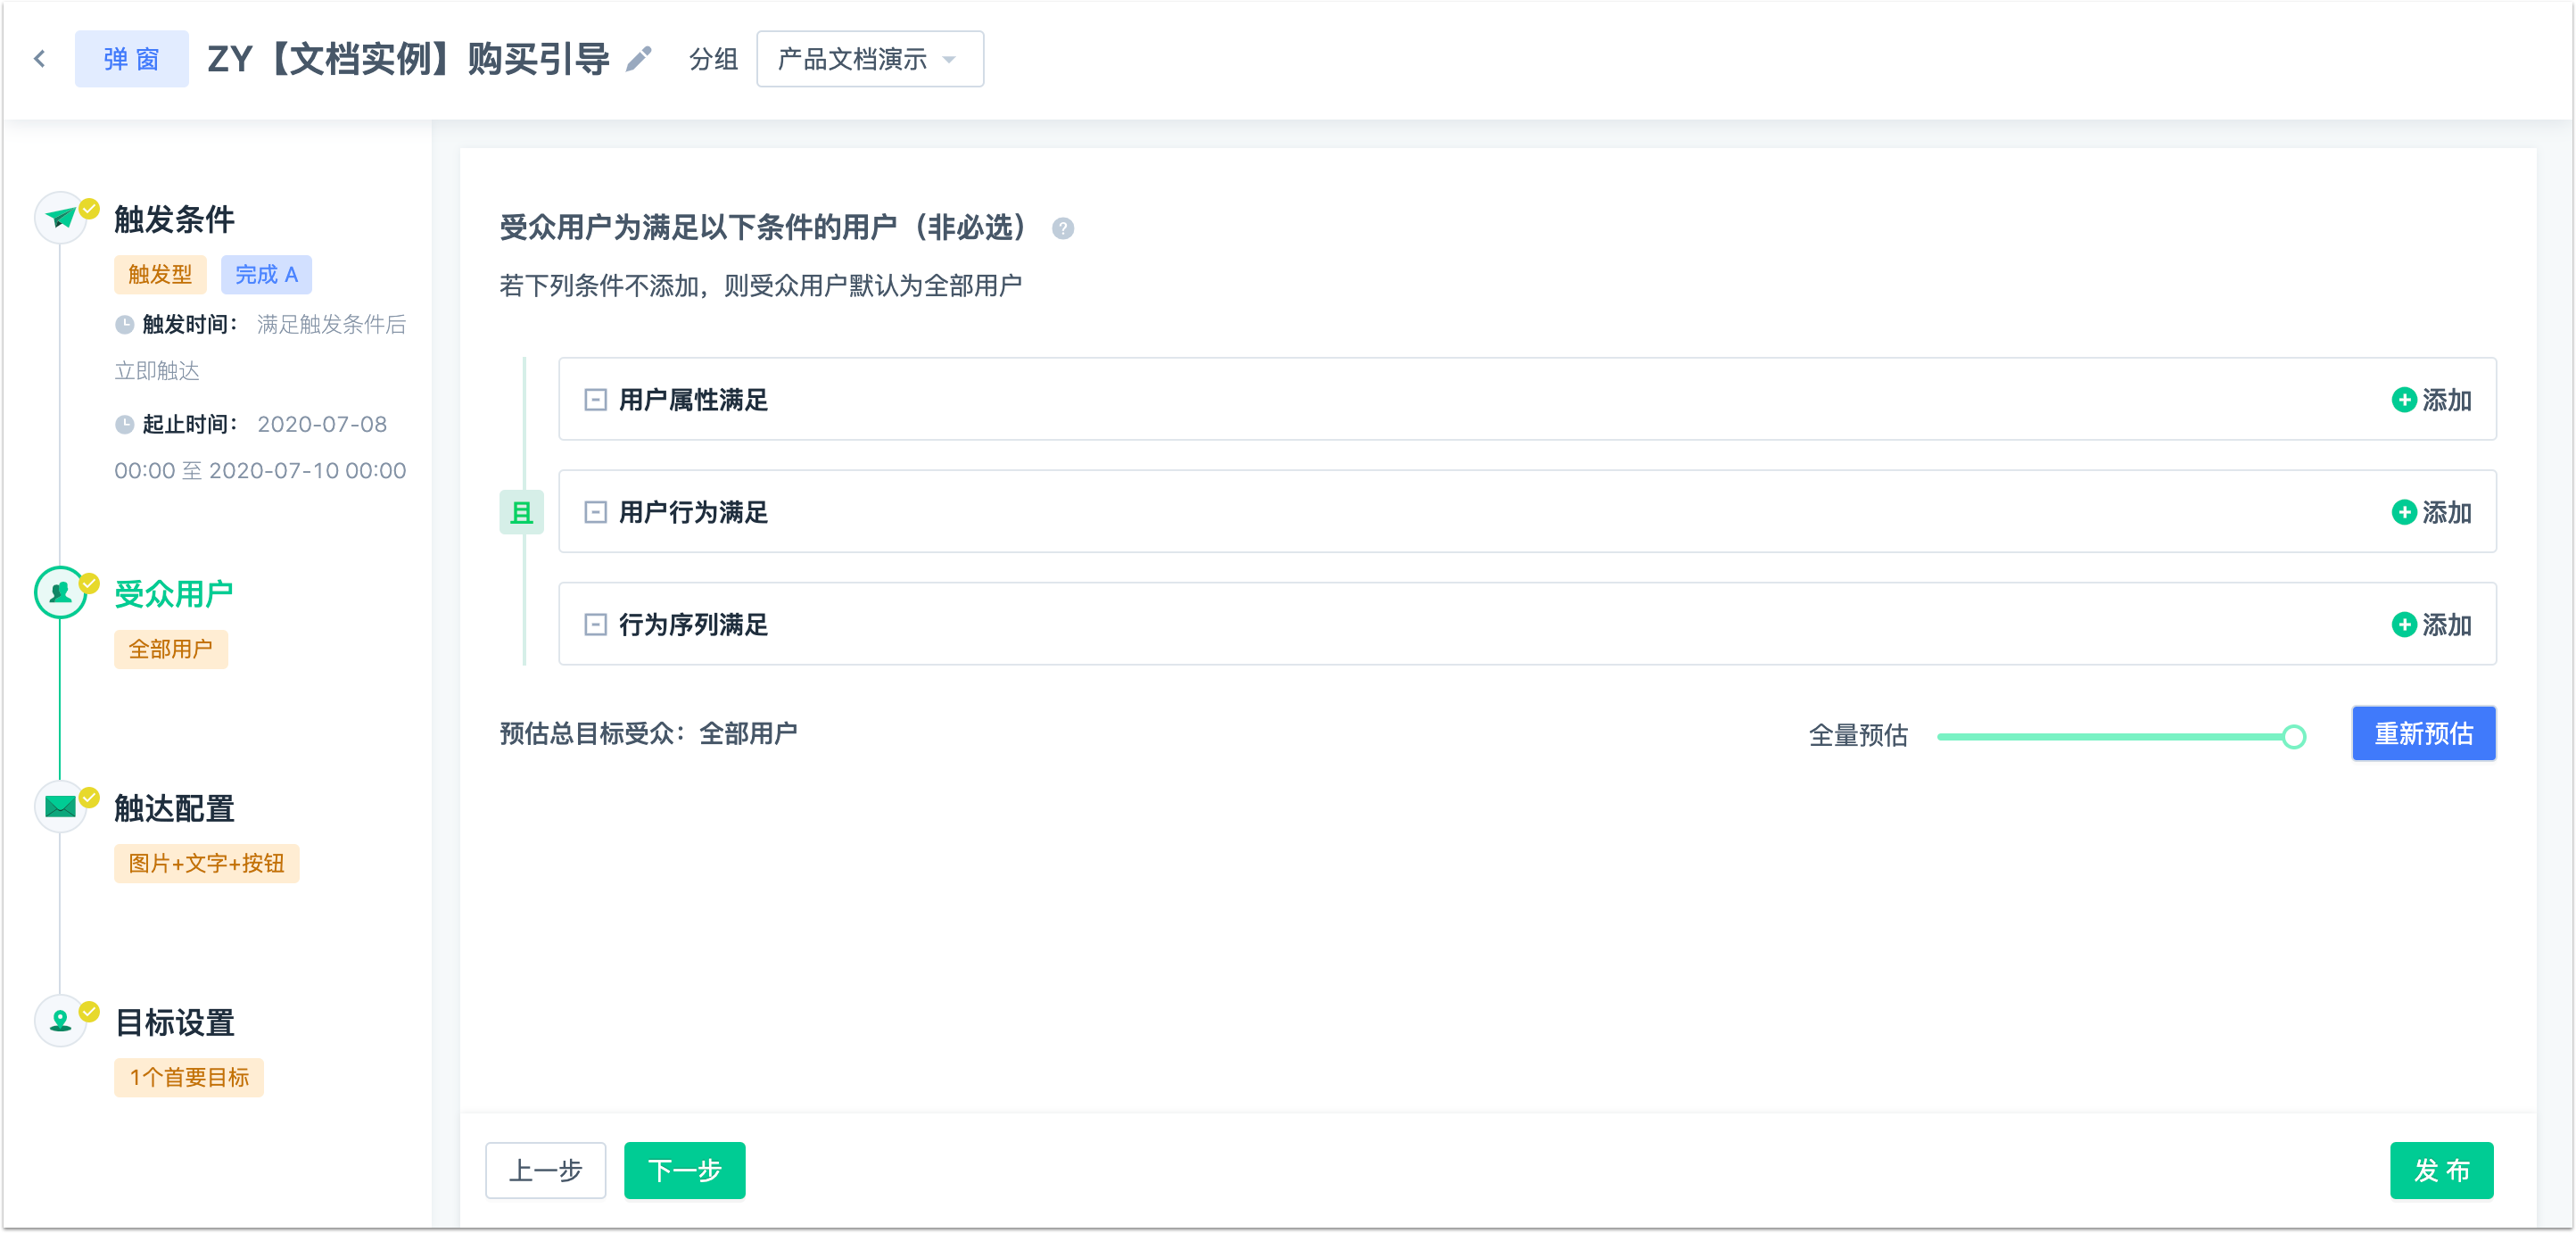Click the back arrow icon

40,59
